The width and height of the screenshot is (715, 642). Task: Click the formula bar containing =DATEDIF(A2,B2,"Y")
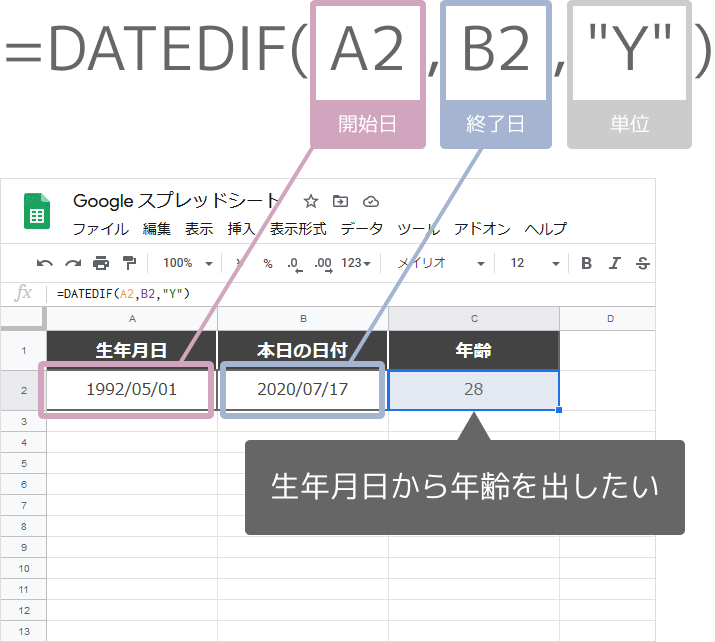tap(351, 294)
